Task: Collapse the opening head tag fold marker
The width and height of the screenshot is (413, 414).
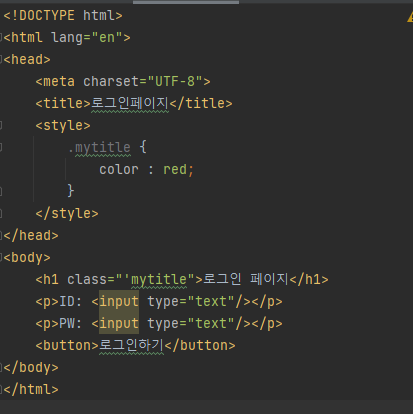Action: point(1,59)
